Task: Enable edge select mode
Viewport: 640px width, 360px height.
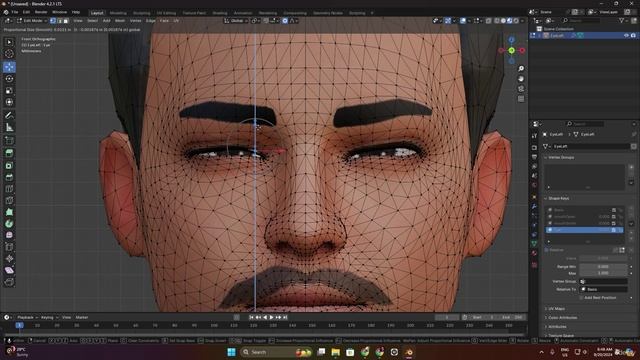Action: [x=60, y=20]
